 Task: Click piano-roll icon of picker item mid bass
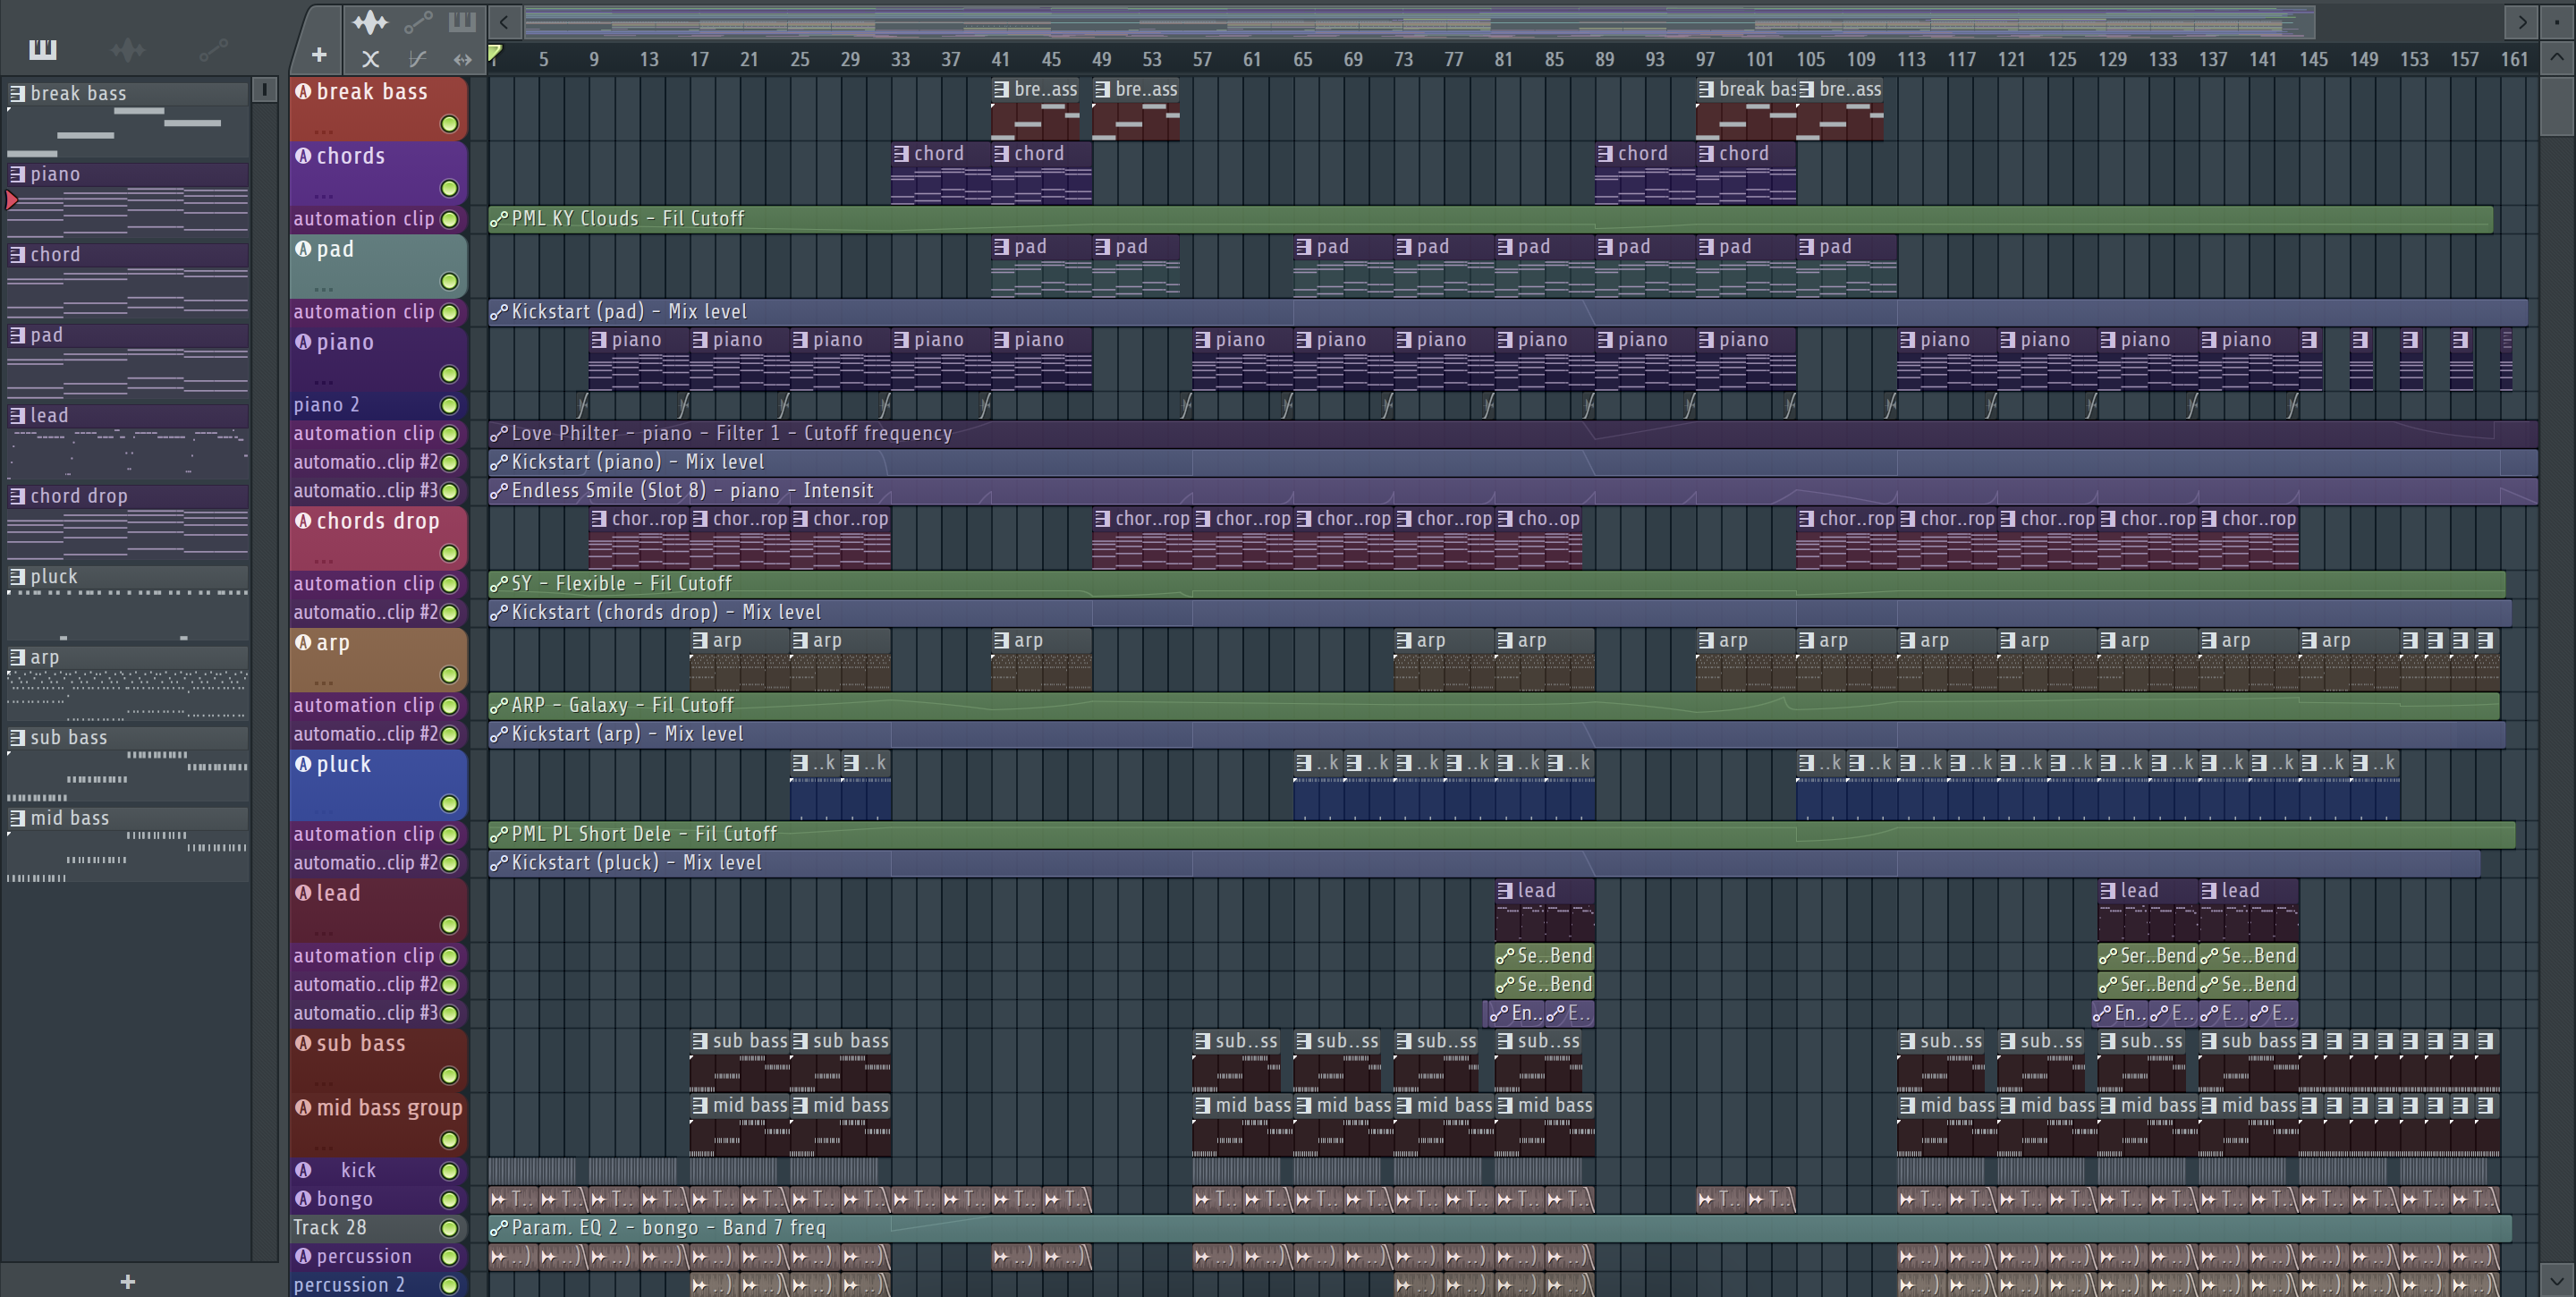pos(17,817)
